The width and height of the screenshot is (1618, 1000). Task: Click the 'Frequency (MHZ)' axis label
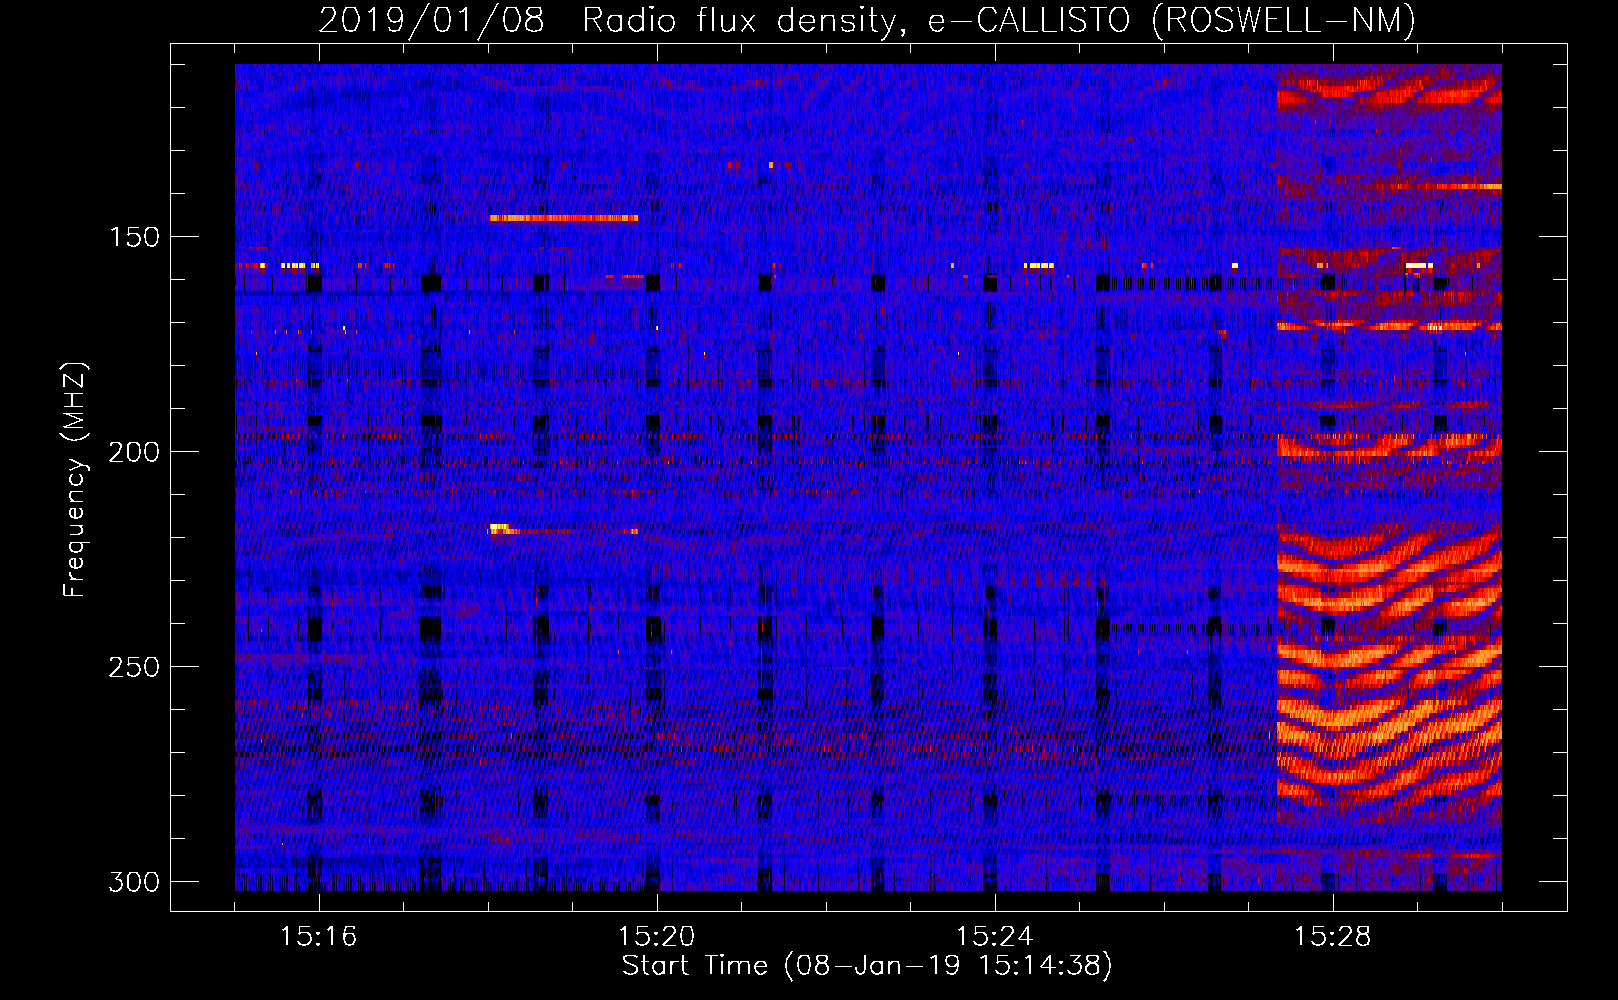tap(75, 479)
